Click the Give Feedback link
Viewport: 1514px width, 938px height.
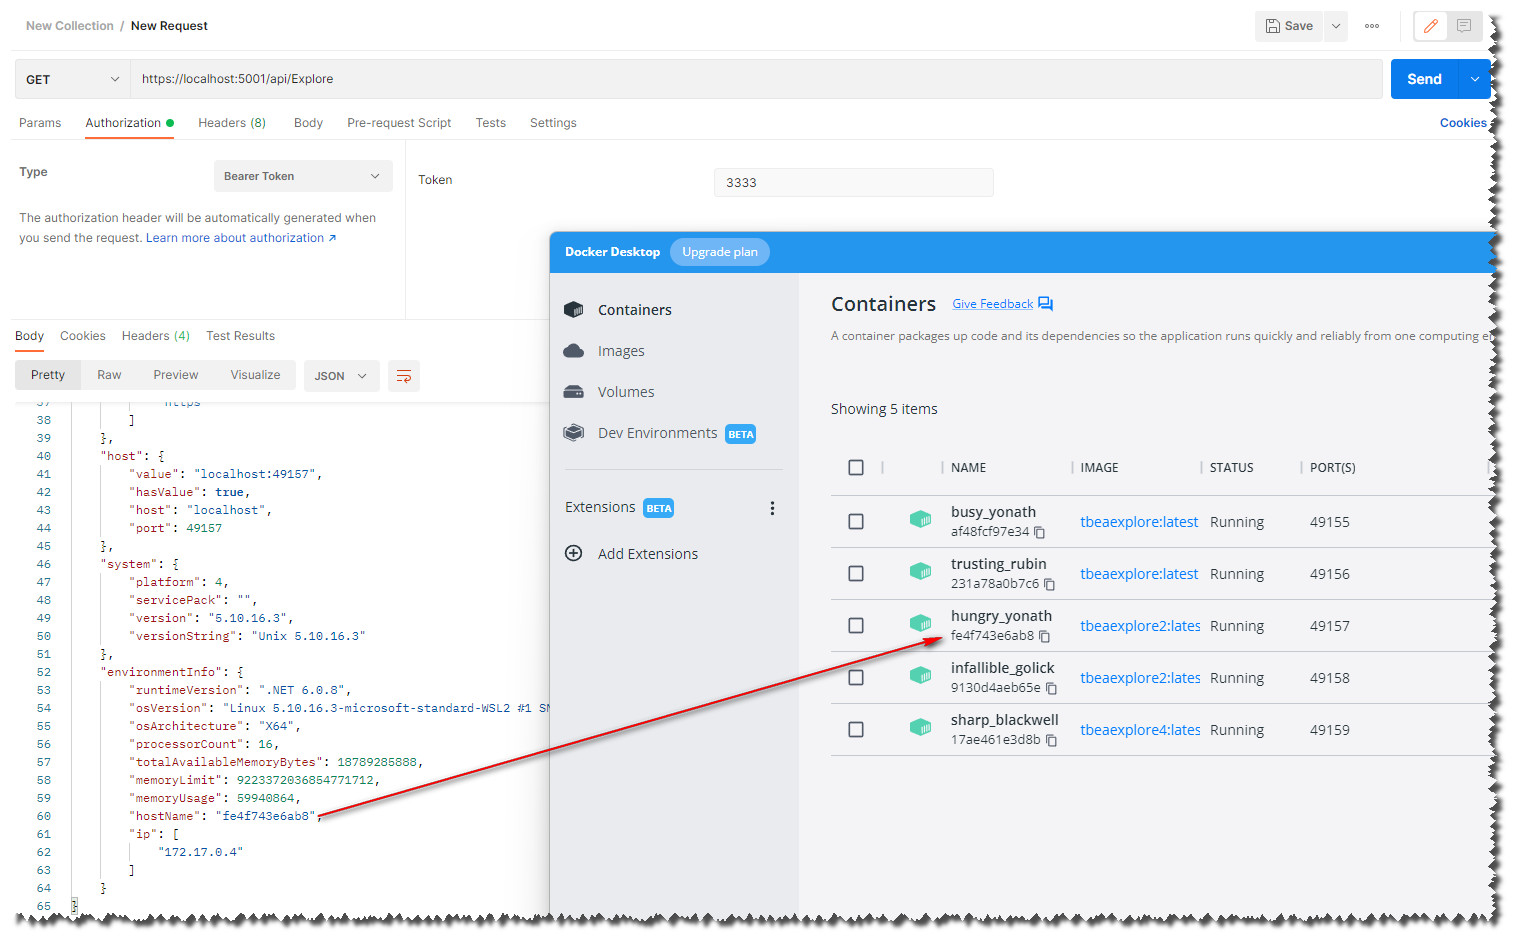click(992, 304)
